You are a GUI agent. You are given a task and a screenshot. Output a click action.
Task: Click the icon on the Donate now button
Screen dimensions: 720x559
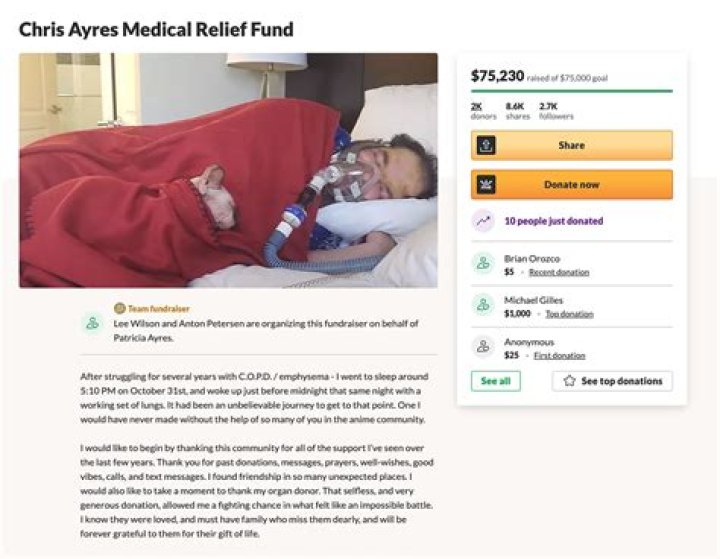click(x=486, y=185)
